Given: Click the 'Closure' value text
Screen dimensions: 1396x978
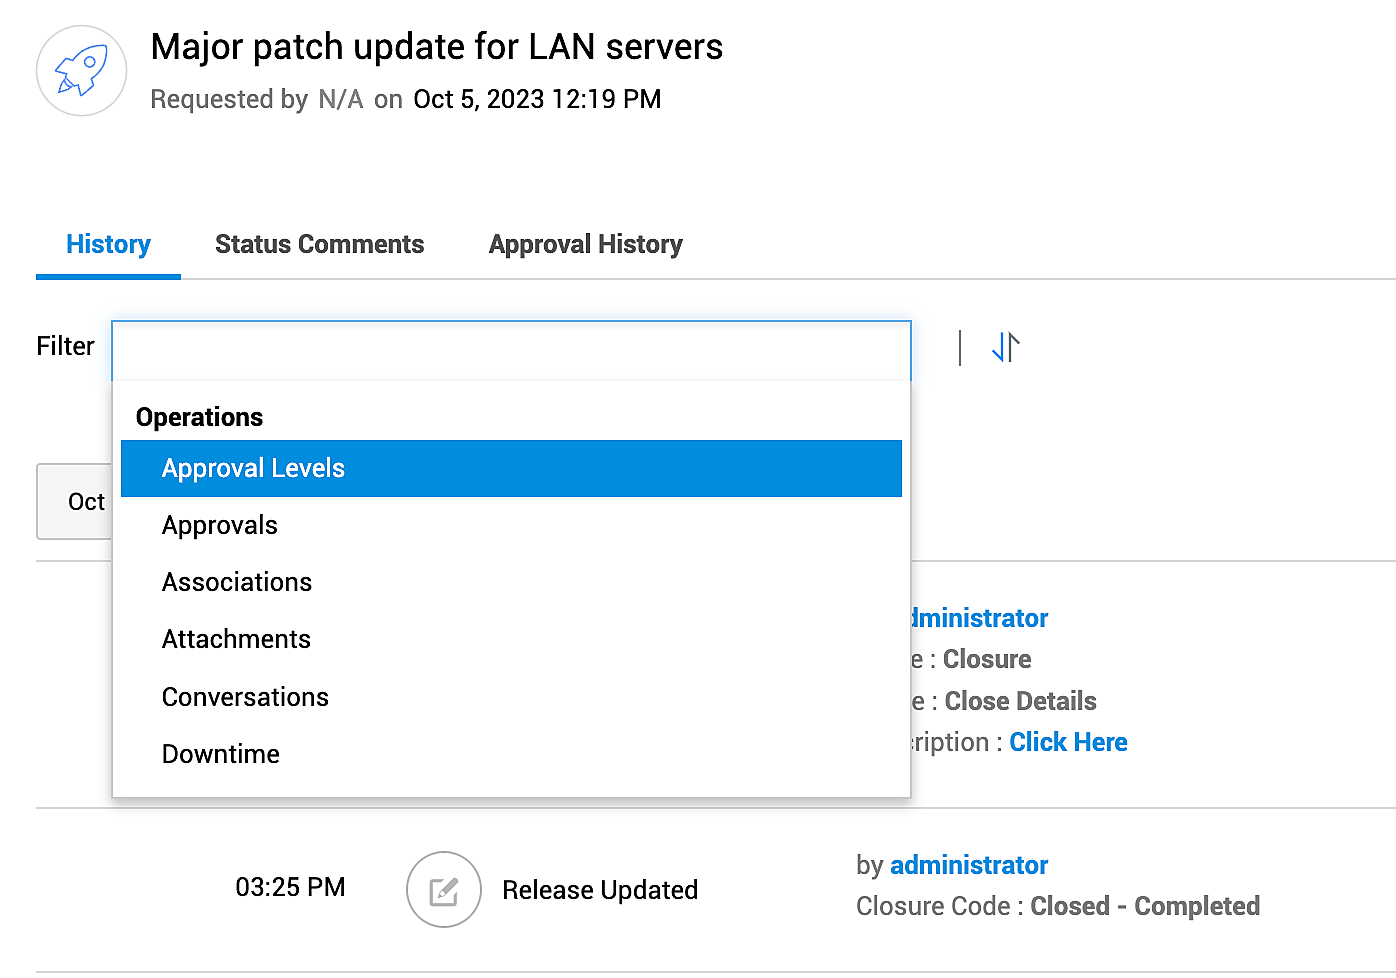Looking at the screenshot, I should pos(987,659).
